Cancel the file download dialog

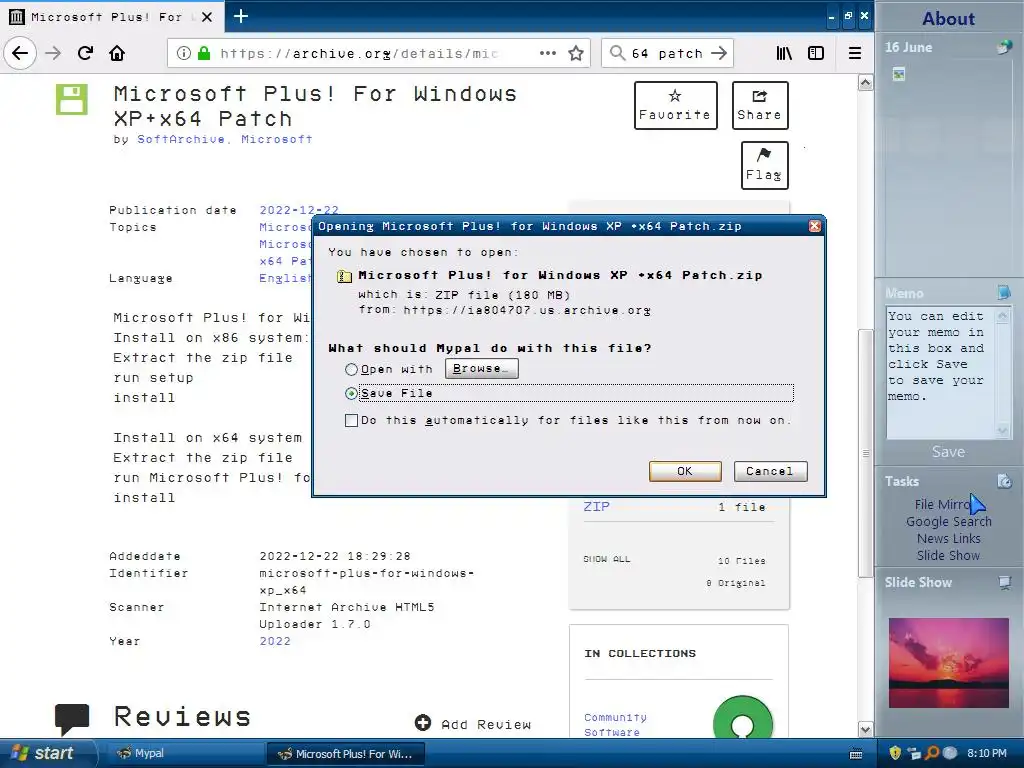coord(770,471)
